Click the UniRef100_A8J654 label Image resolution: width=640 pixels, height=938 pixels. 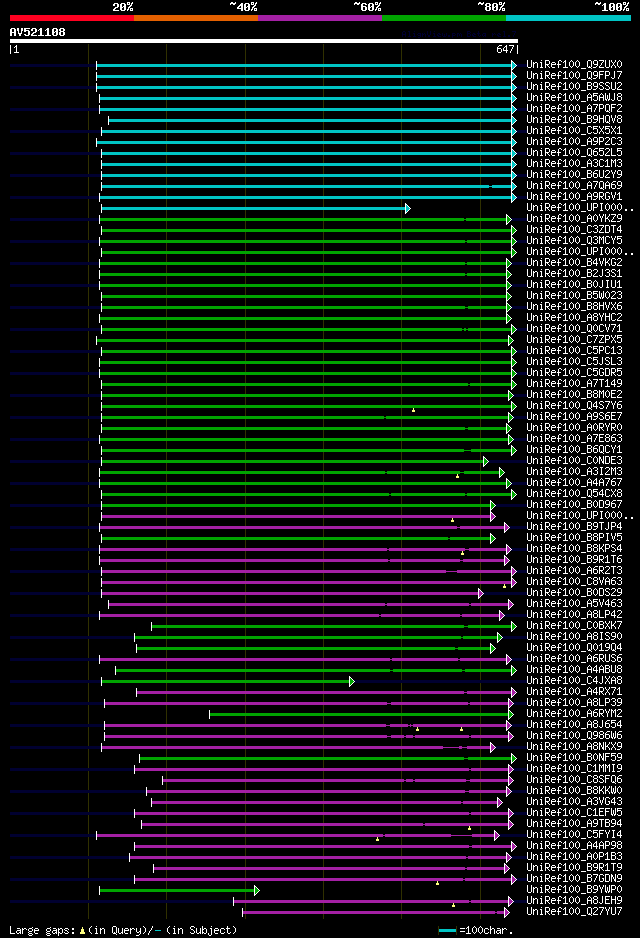click(574, 724)
